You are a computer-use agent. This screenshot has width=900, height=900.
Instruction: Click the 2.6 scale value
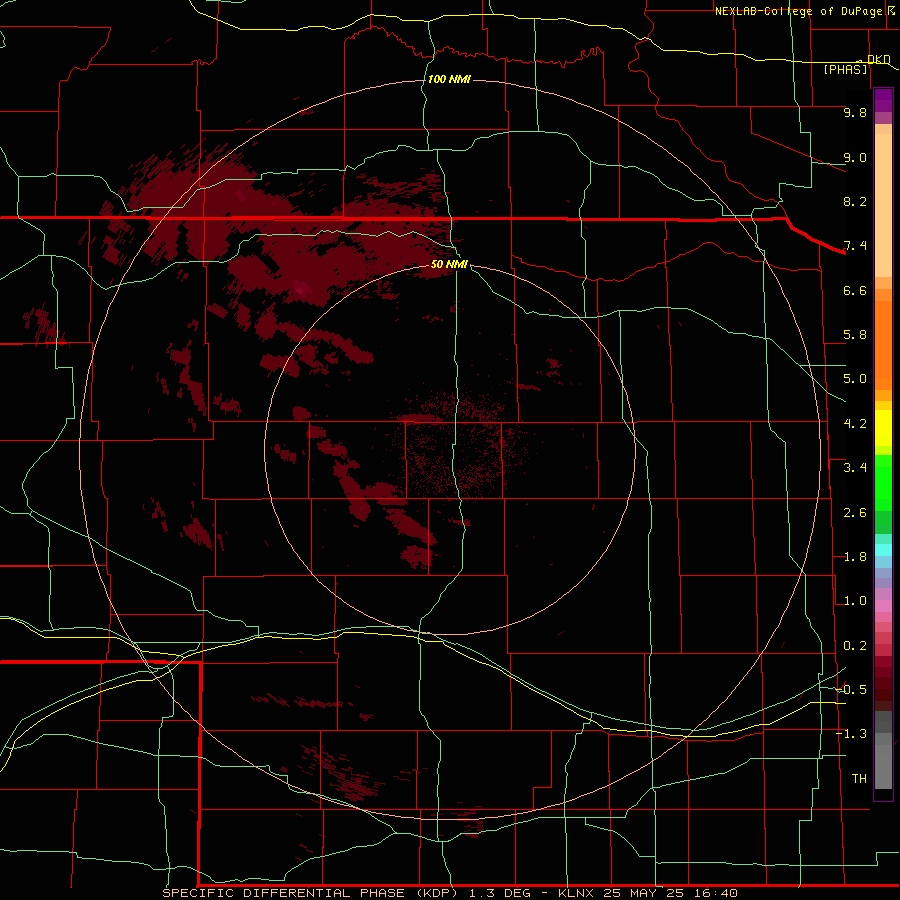[x=855, y=513]
